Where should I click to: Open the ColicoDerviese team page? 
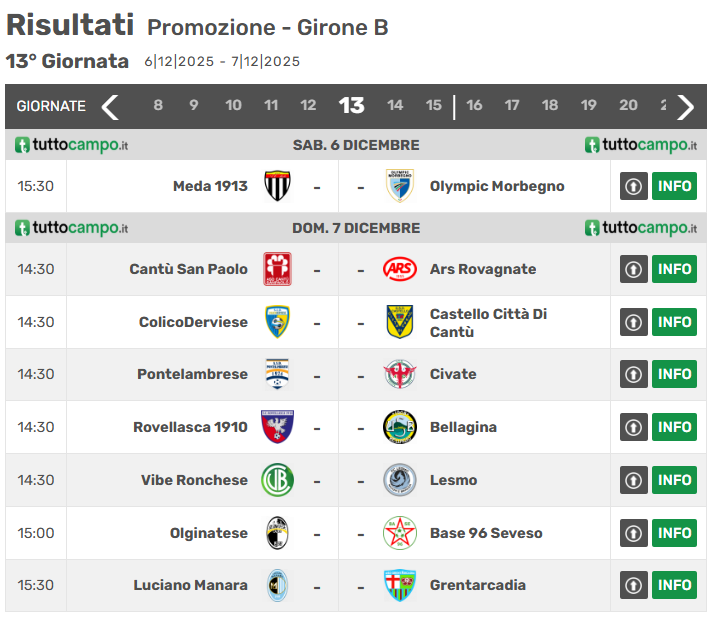pos(193,322)
